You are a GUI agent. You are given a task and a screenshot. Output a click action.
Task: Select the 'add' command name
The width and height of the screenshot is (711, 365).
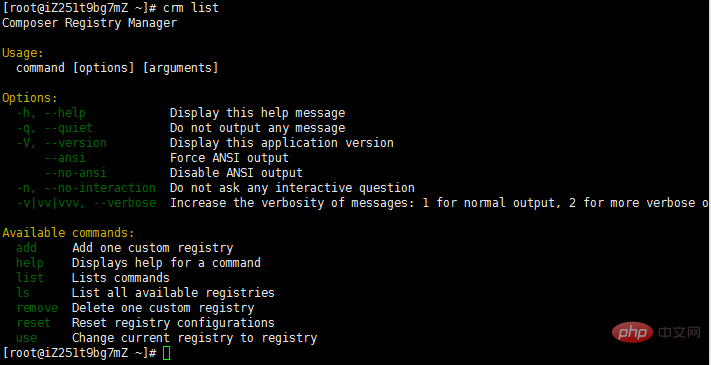click(x=26, y=248)
